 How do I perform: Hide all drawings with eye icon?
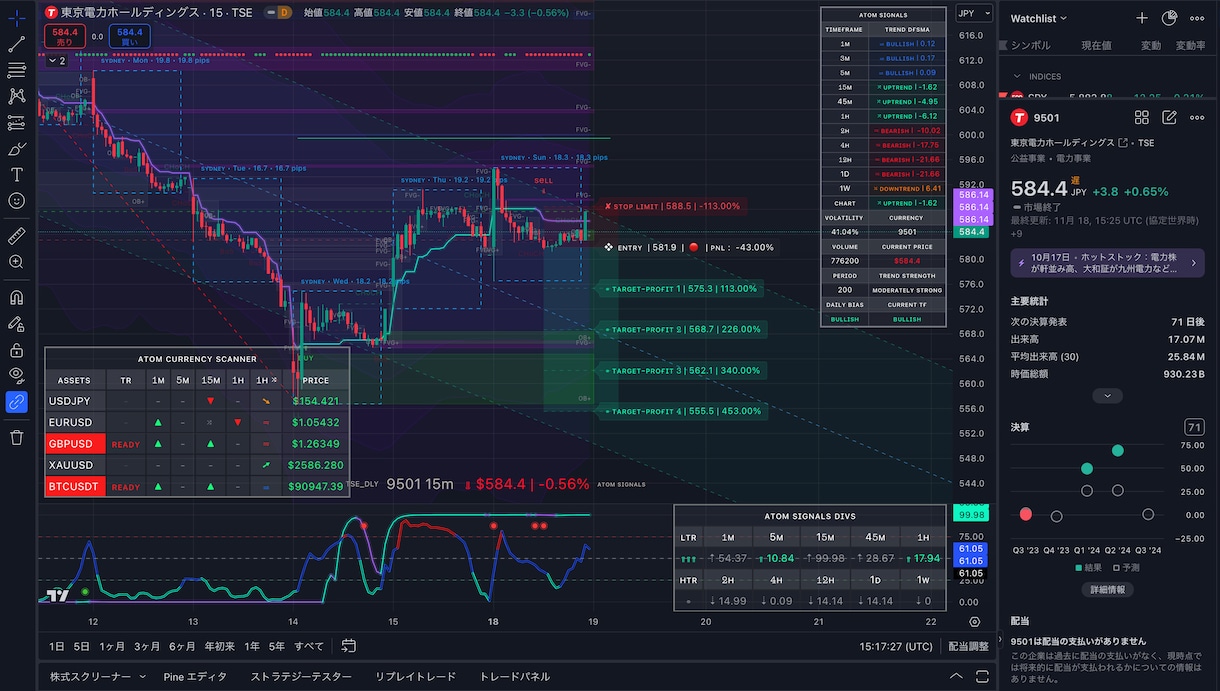point(17,376)
